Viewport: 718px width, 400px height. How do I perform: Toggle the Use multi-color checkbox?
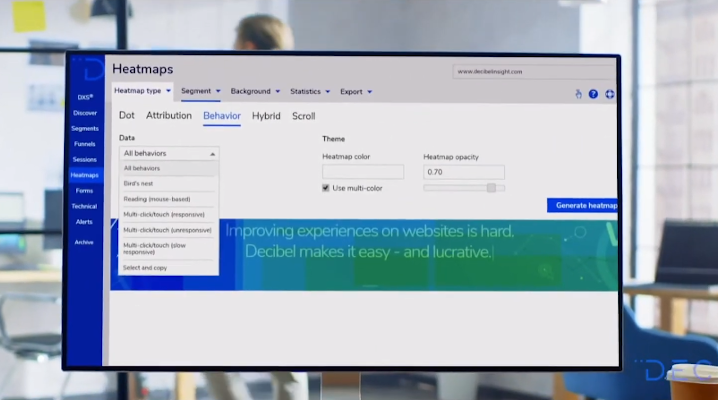(326, 188)
